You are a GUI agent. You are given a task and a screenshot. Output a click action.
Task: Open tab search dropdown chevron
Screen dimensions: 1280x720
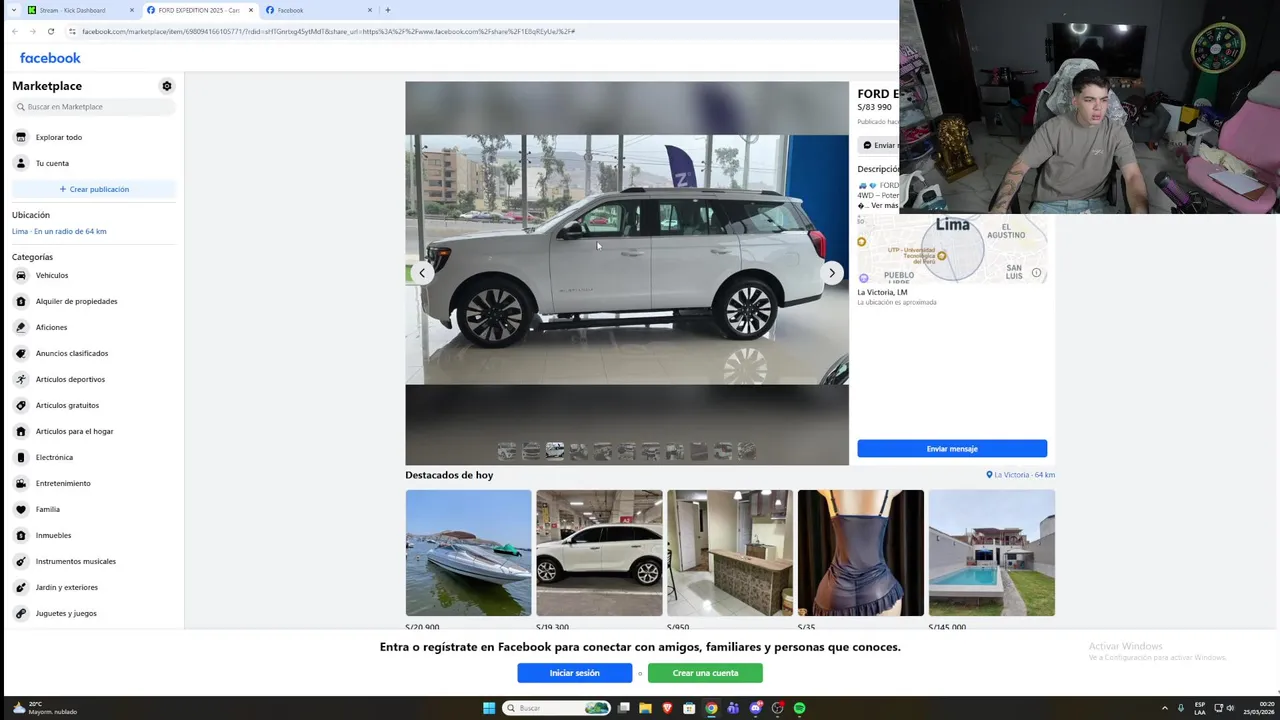14,10
